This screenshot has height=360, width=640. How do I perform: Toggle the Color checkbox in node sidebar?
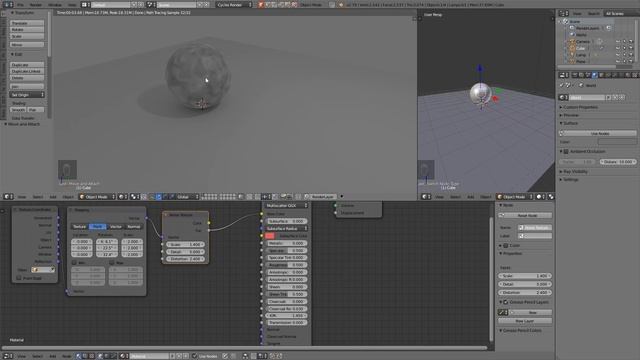[505, 246]
